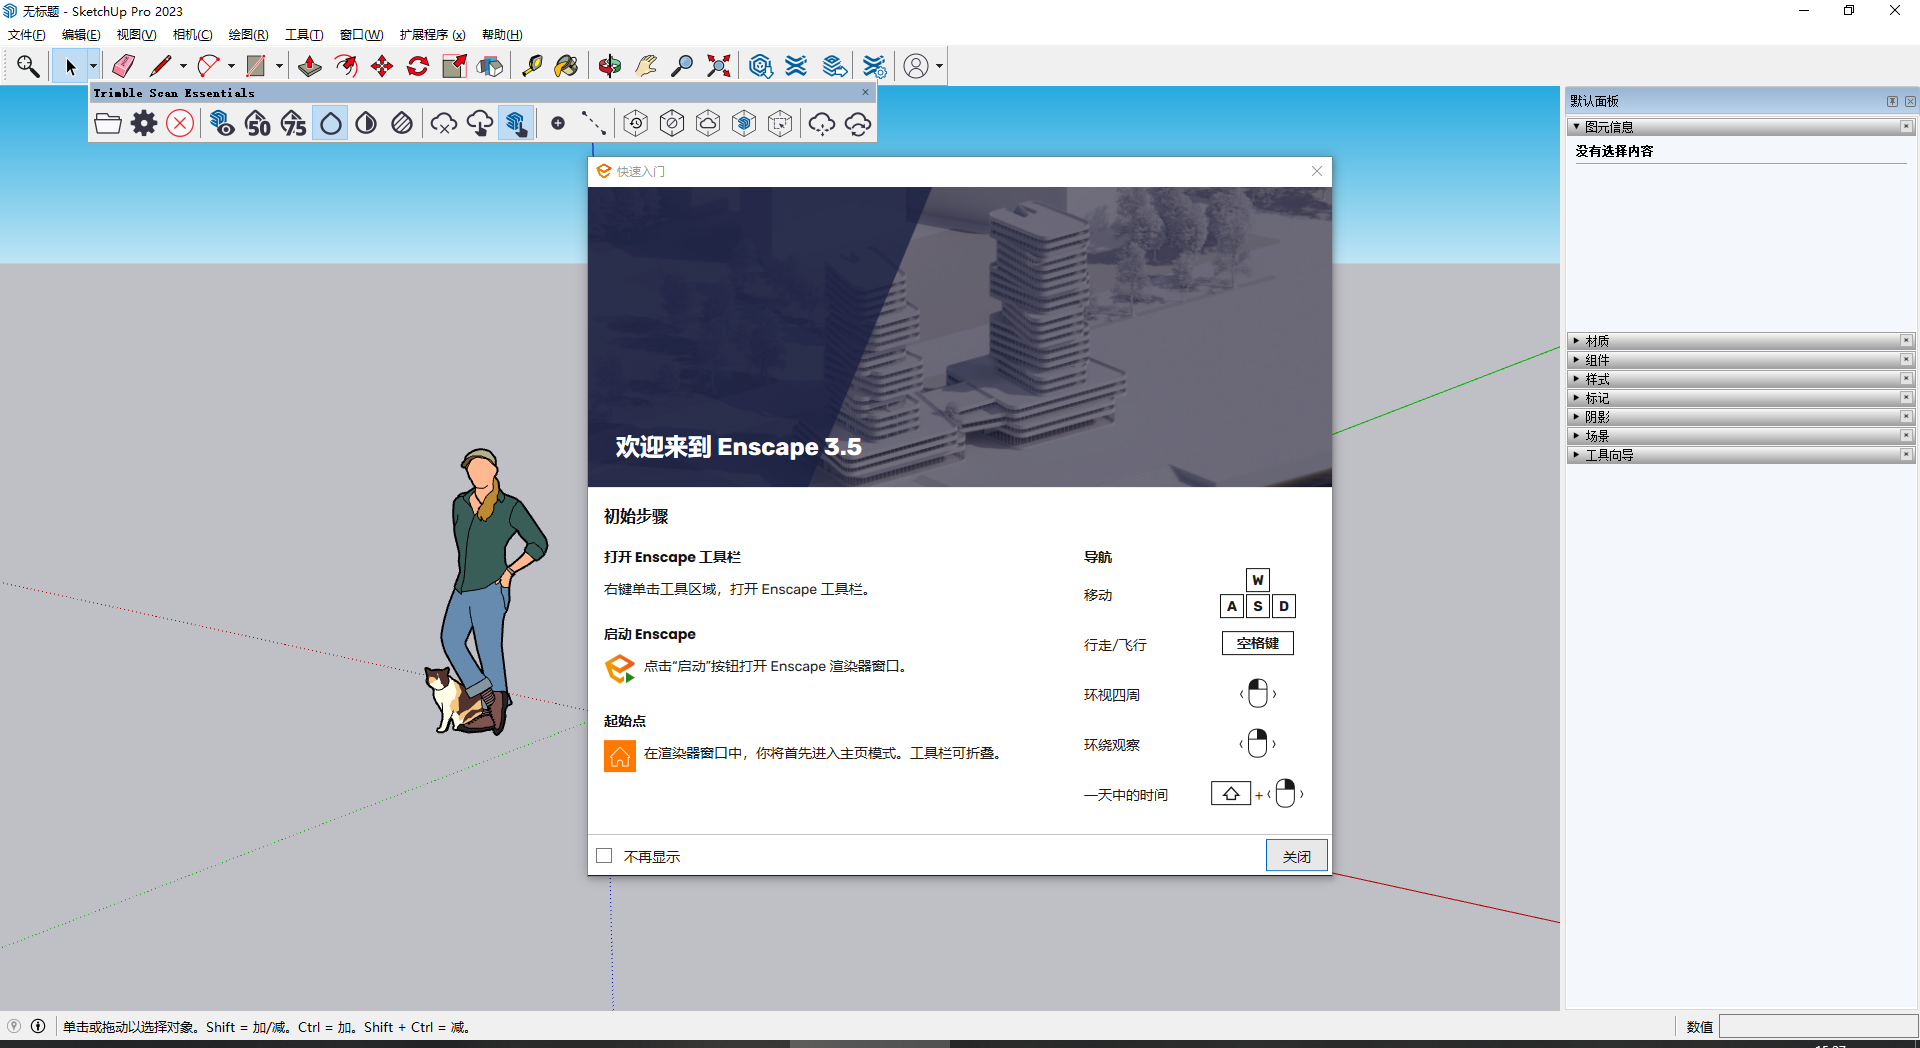Select the arrow Select tool
1920x1048 pixels.
tap(70, 66)
